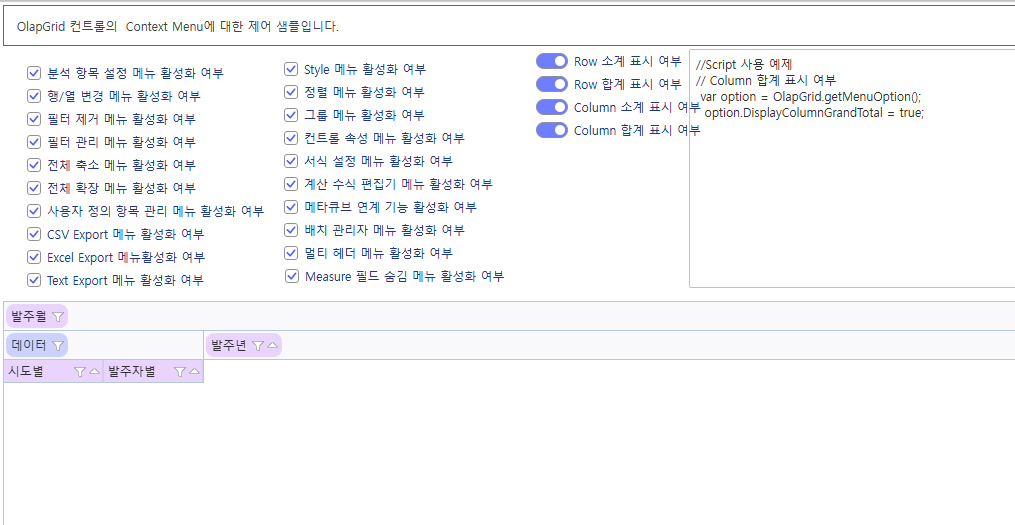Open filter icon on 발주자별 header
Screen dimensions: 1015x525
tap(180, 372)
